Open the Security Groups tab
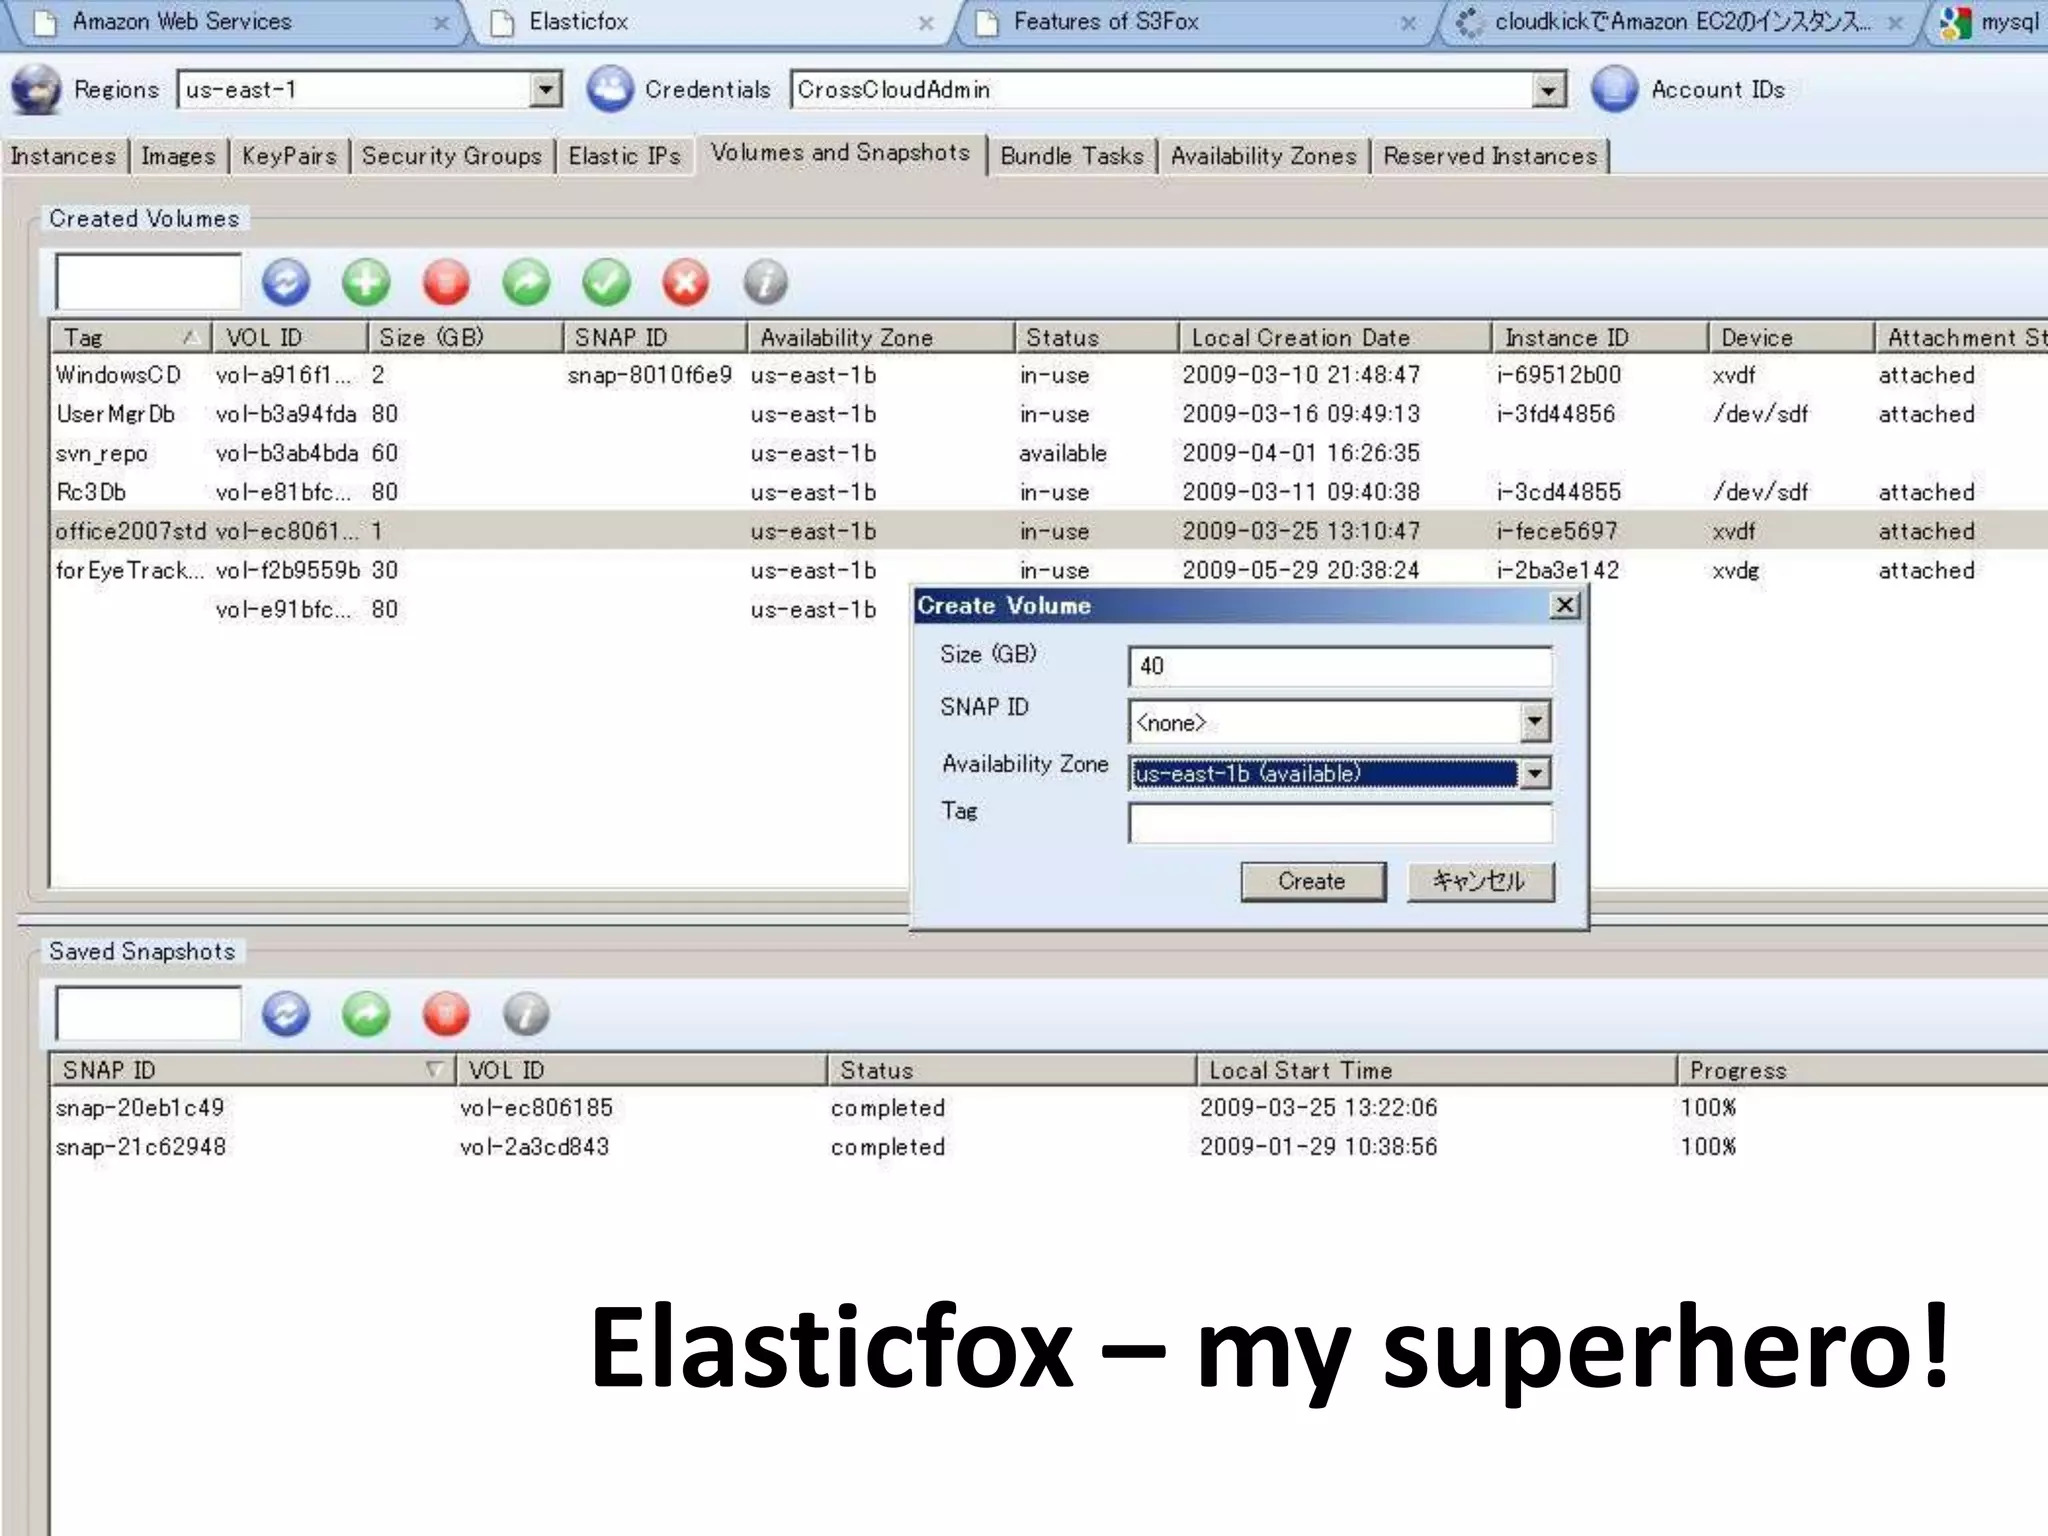The width and height of the screenshot is (2048, 1536). click(x=451, y=156)
